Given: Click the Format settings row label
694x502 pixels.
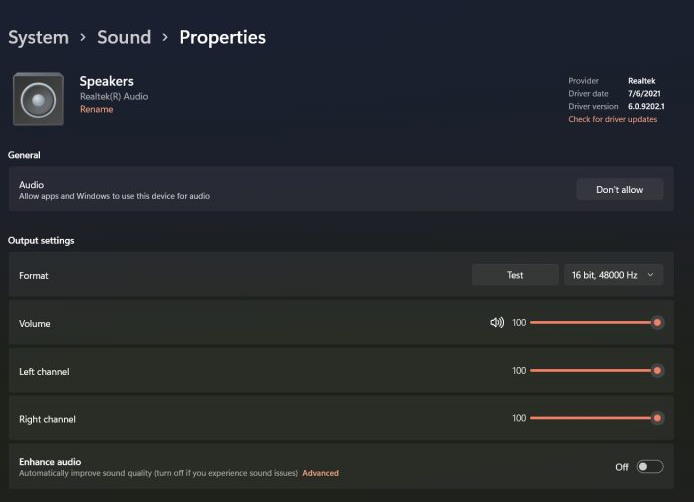Looking at the screenshot, I should coord(34,275).
